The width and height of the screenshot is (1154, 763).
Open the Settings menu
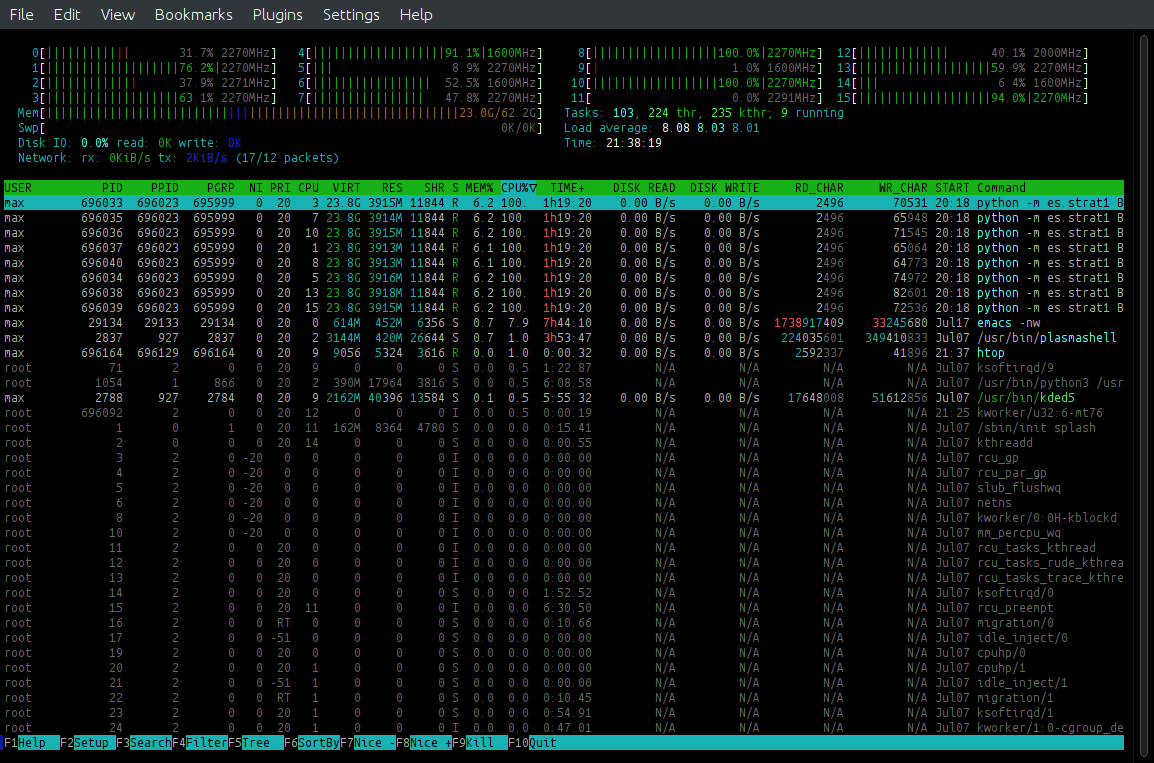pos(351,15)
